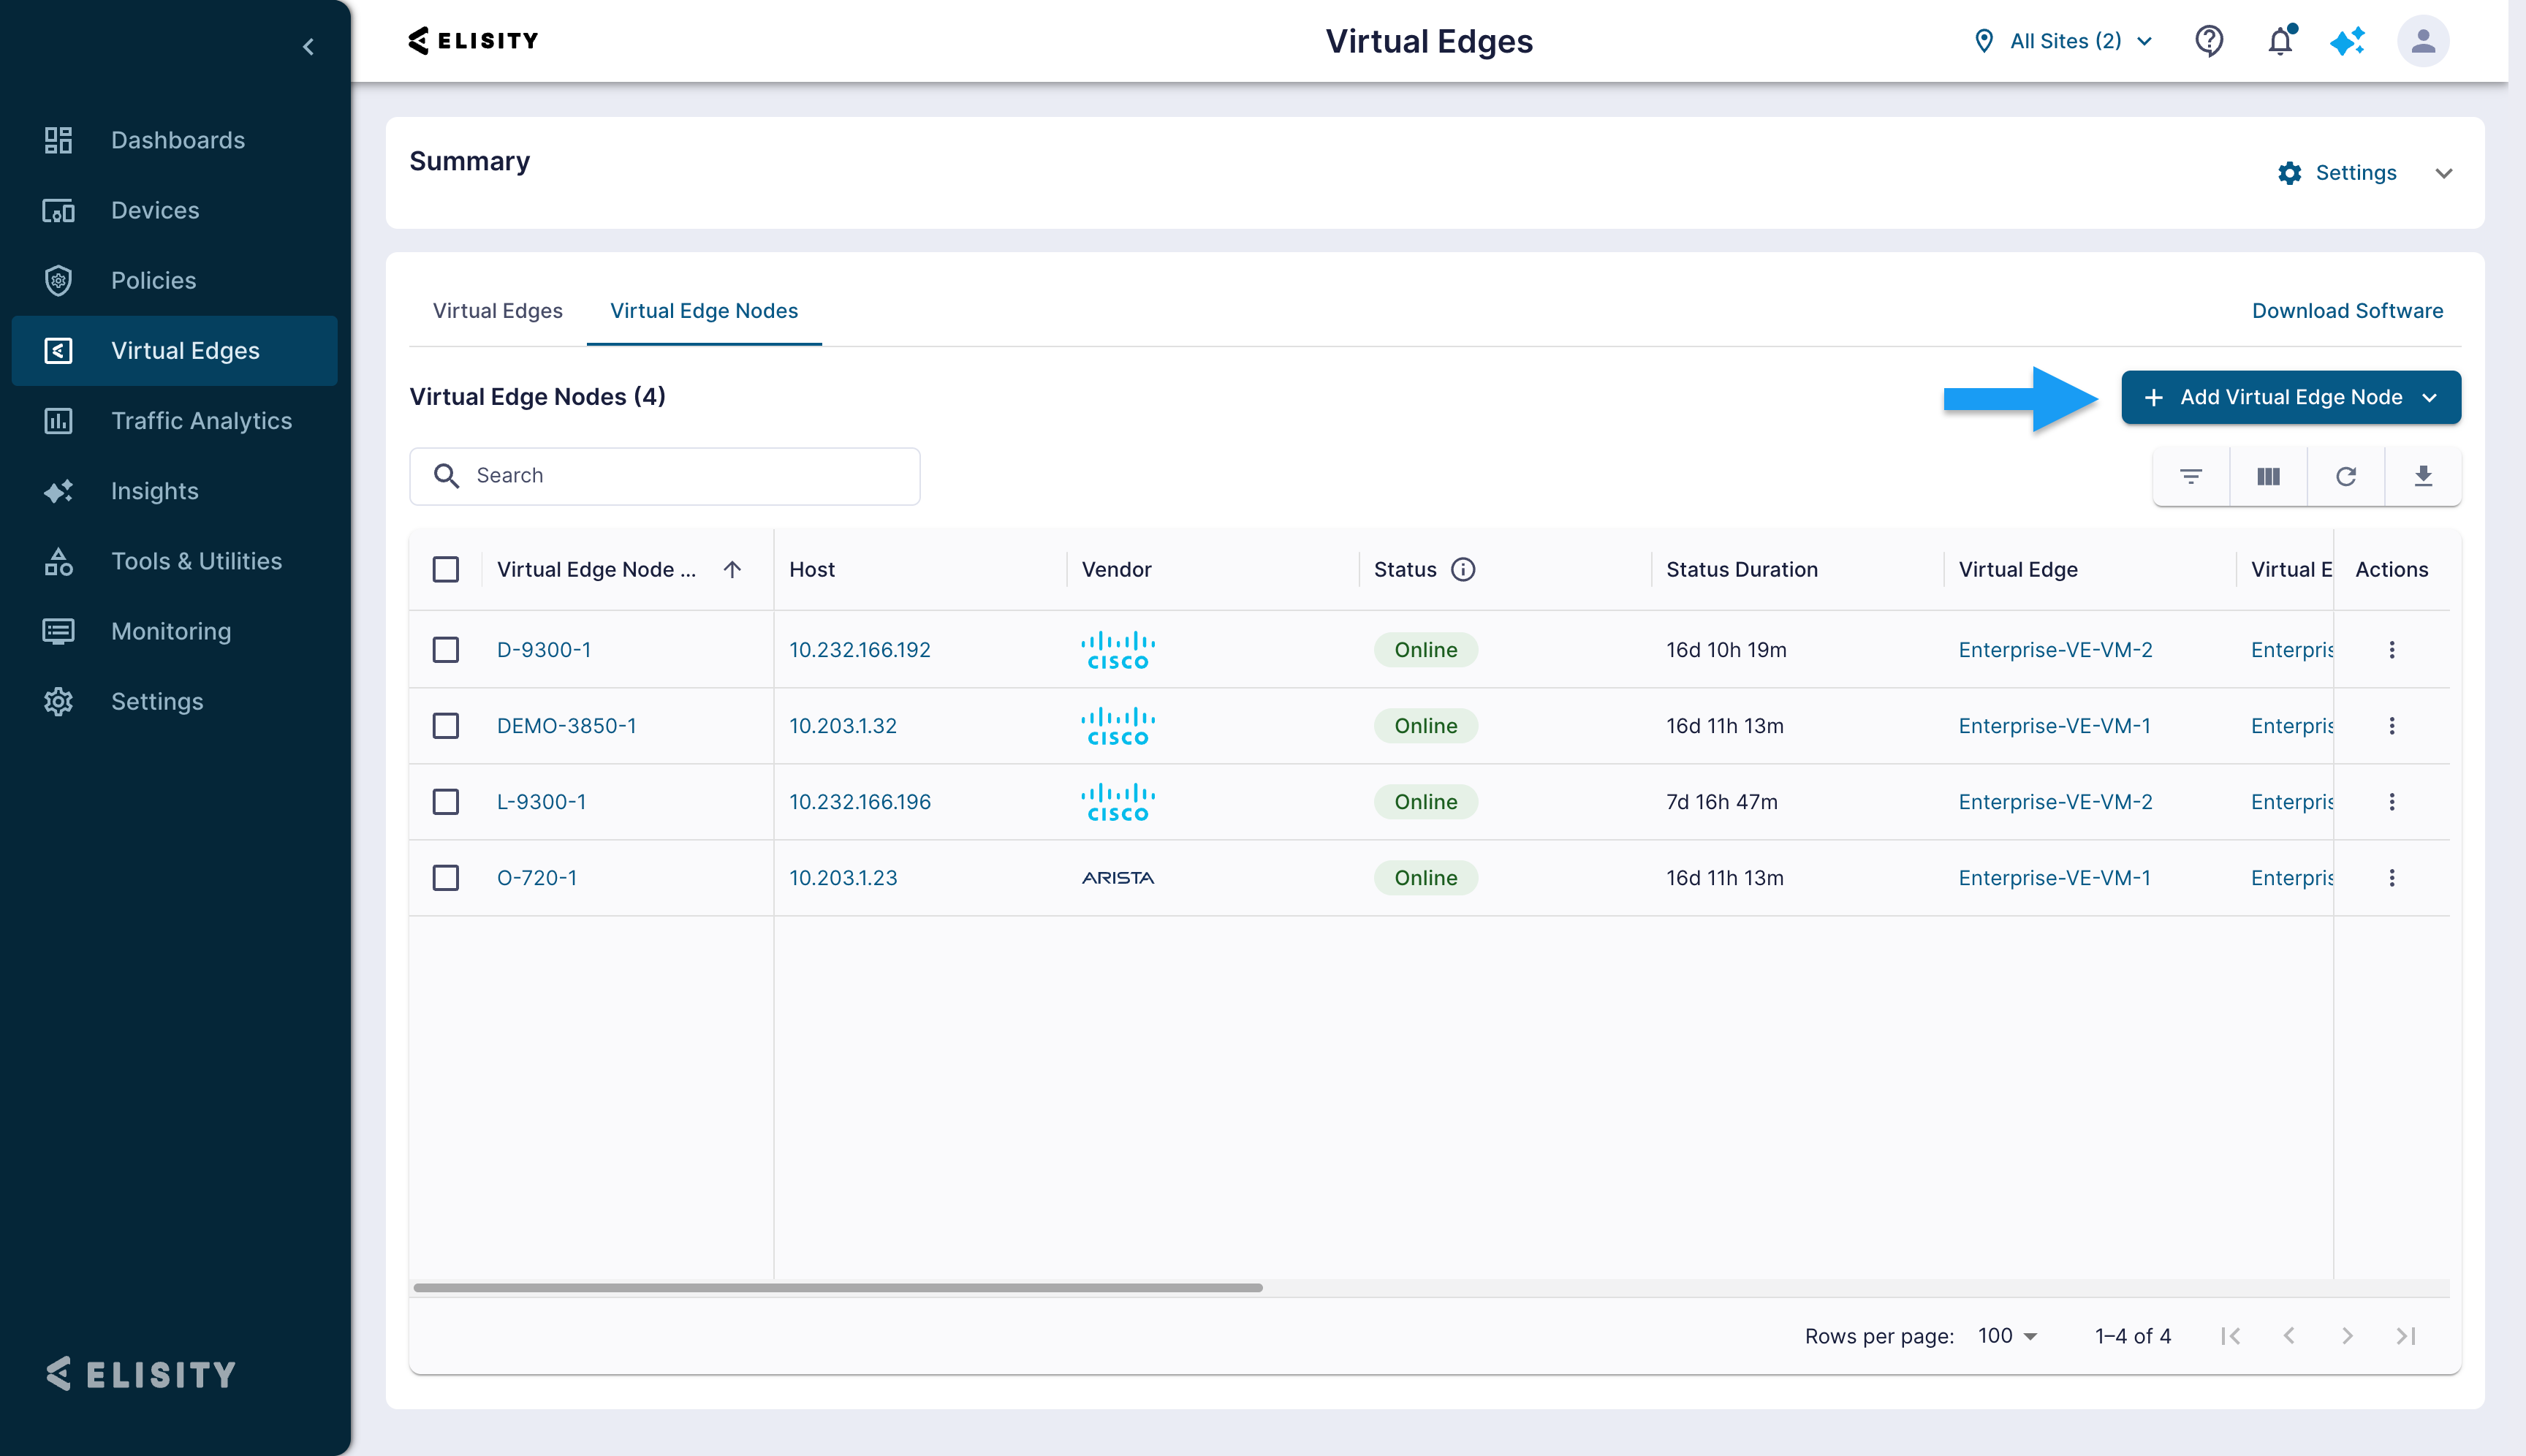Expand the Summary Settings chevron

(2443, 173)
